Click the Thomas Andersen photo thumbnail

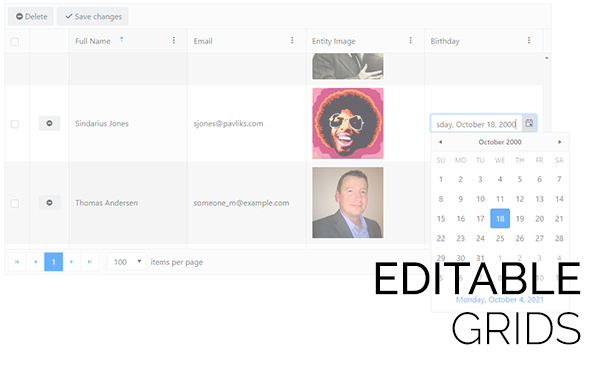tap(348, 203)
